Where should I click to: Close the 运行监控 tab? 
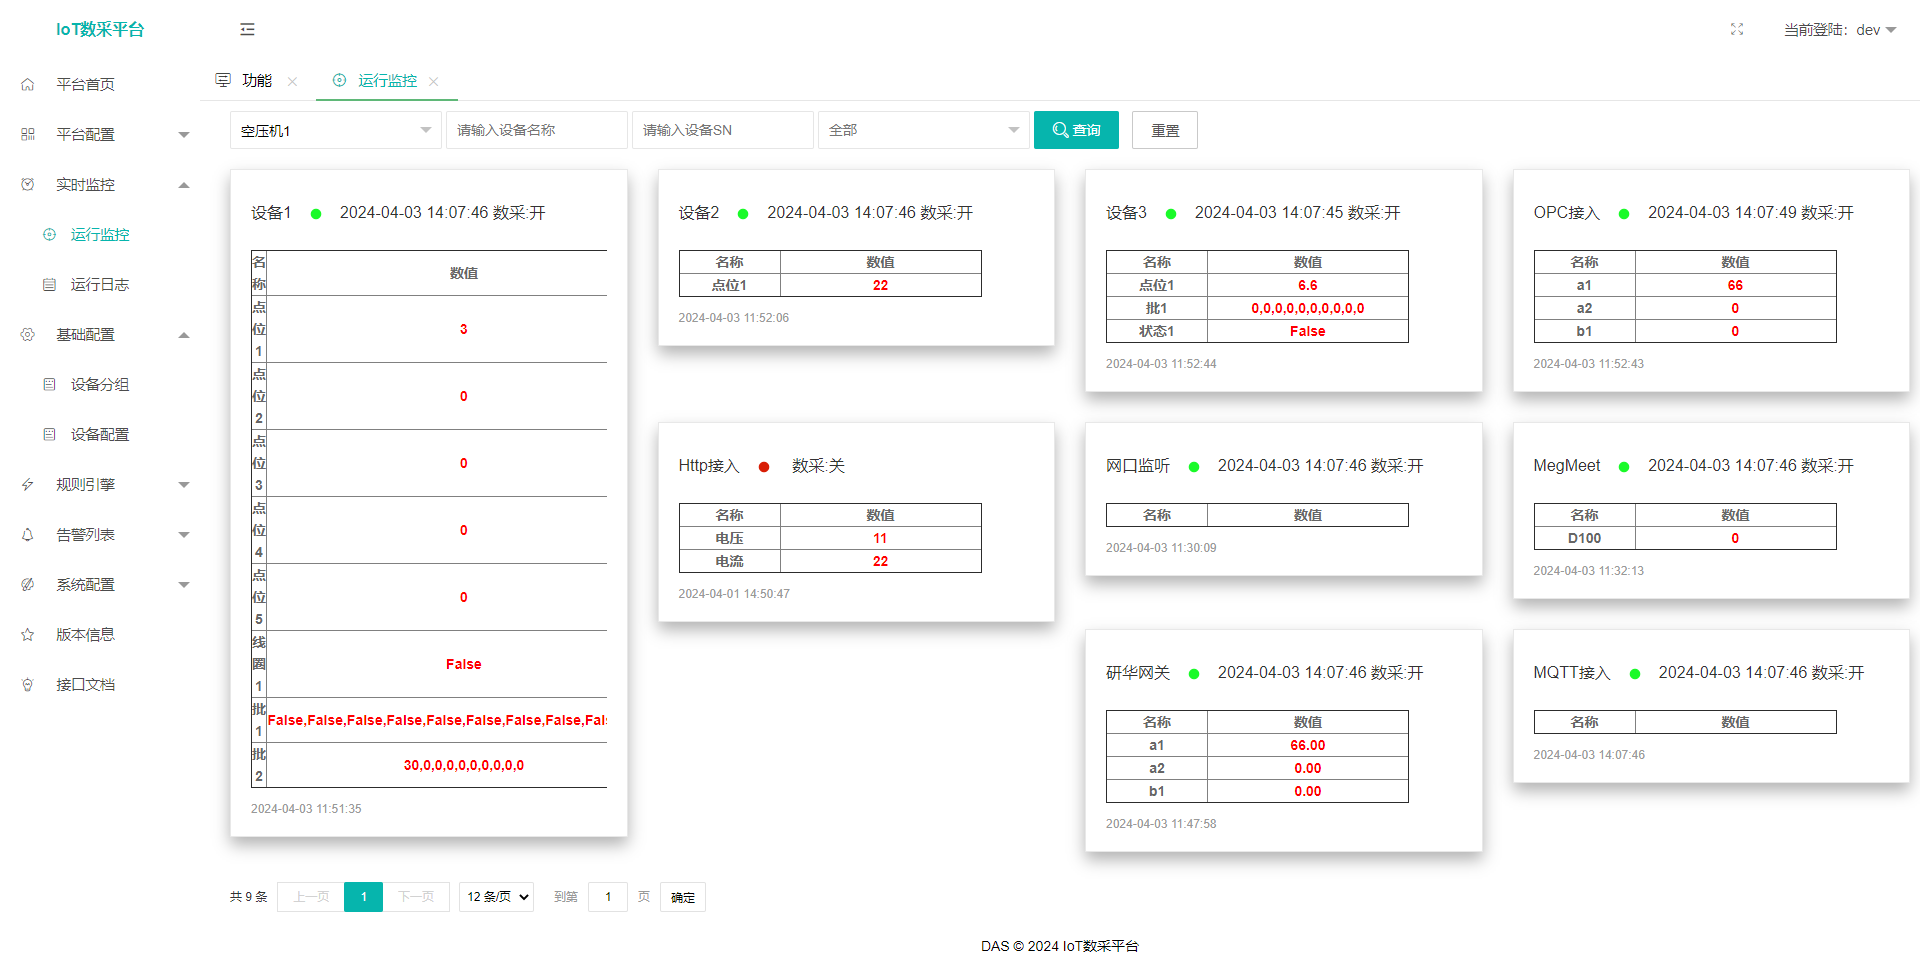[433, 82]
